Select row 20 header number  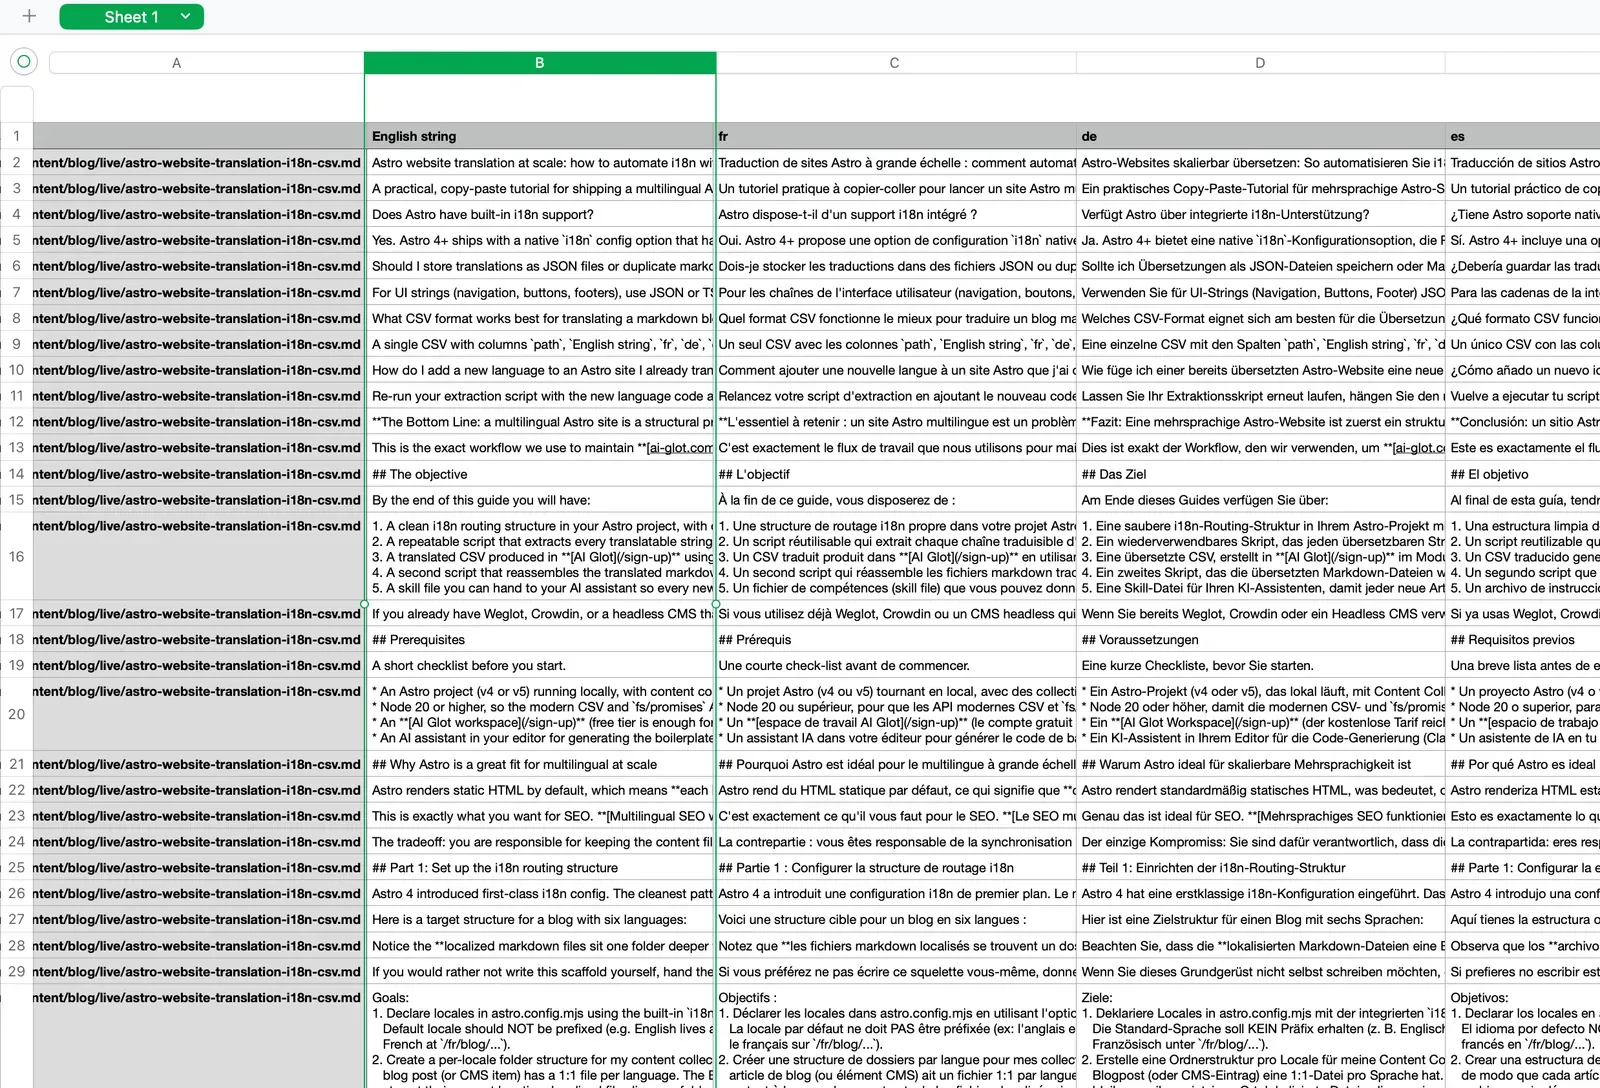16,714
